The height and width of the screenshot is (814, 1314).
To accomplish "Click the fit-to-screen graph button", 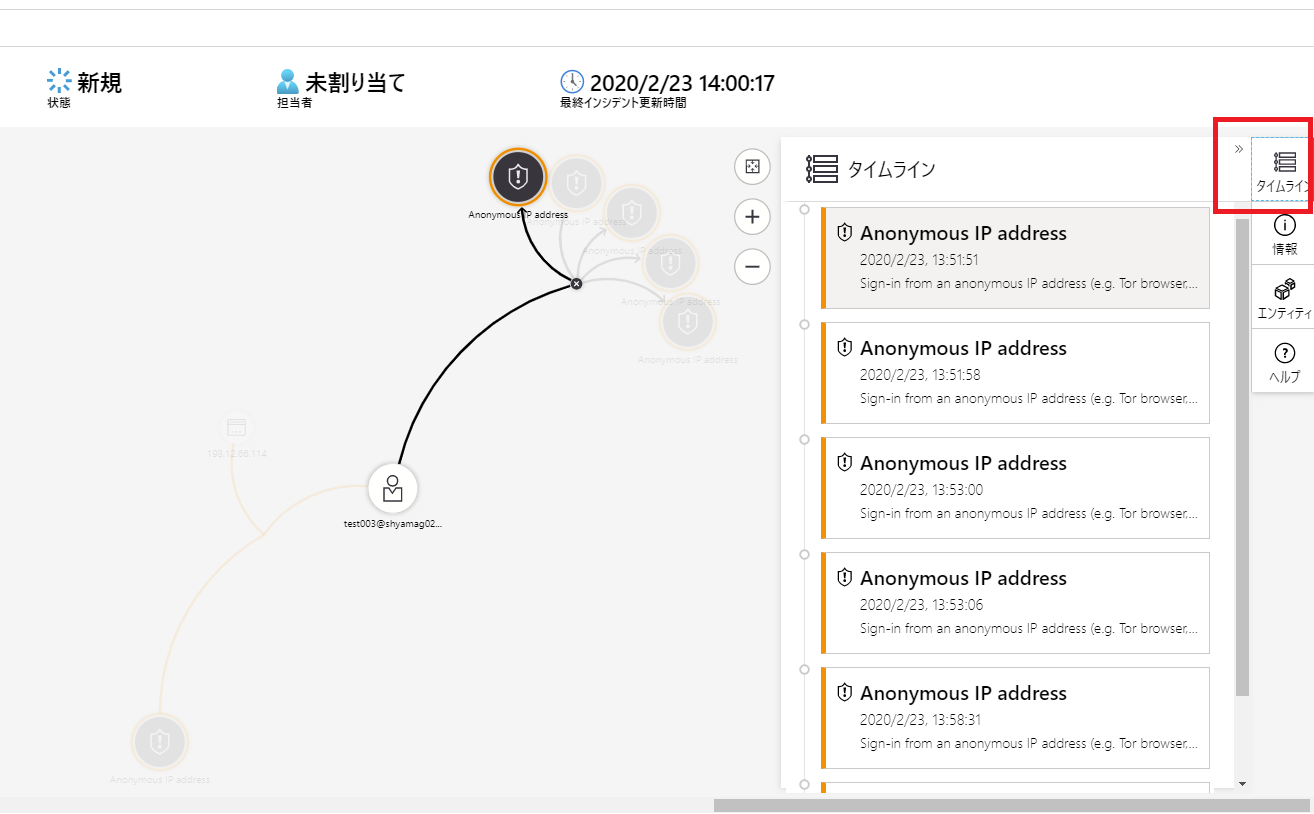I will [x=752, y=167].
